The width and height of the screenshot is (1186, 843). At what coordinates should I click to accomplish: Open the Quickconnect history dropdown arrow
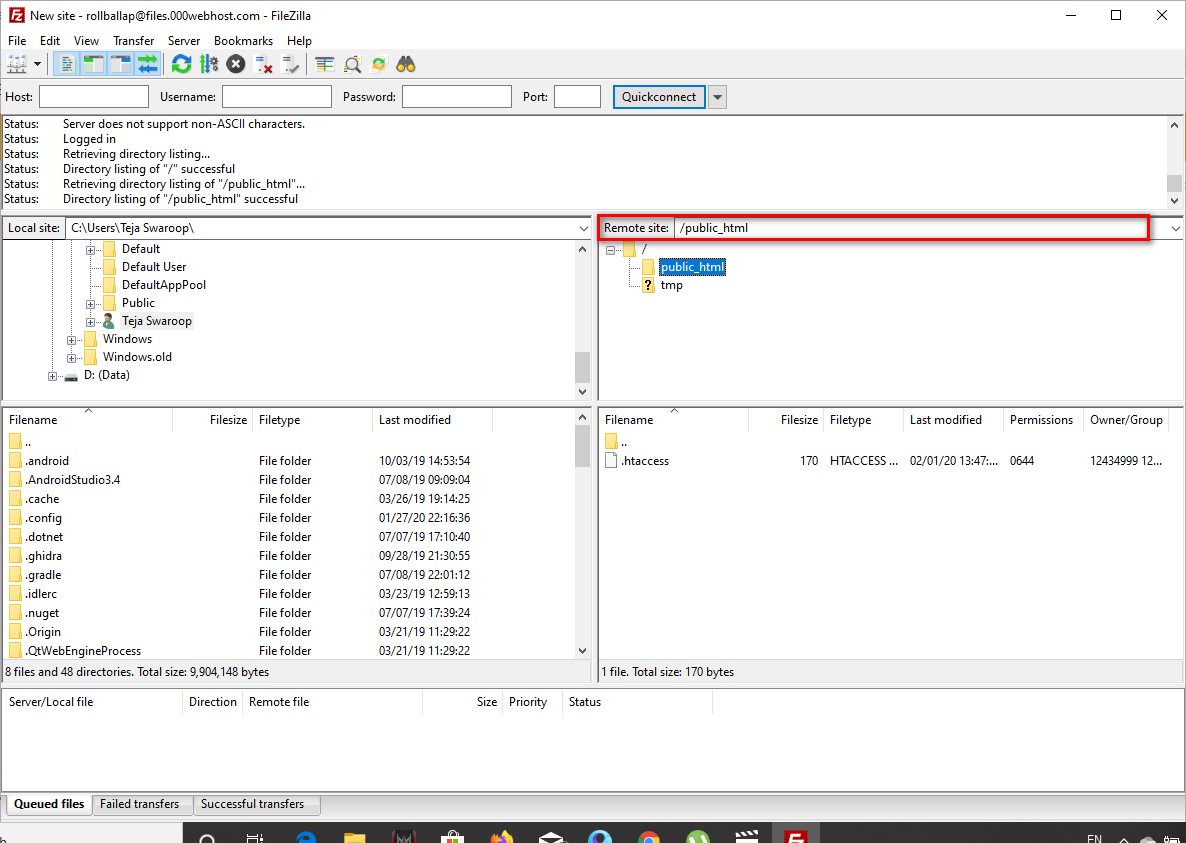[x=718, y=97]
